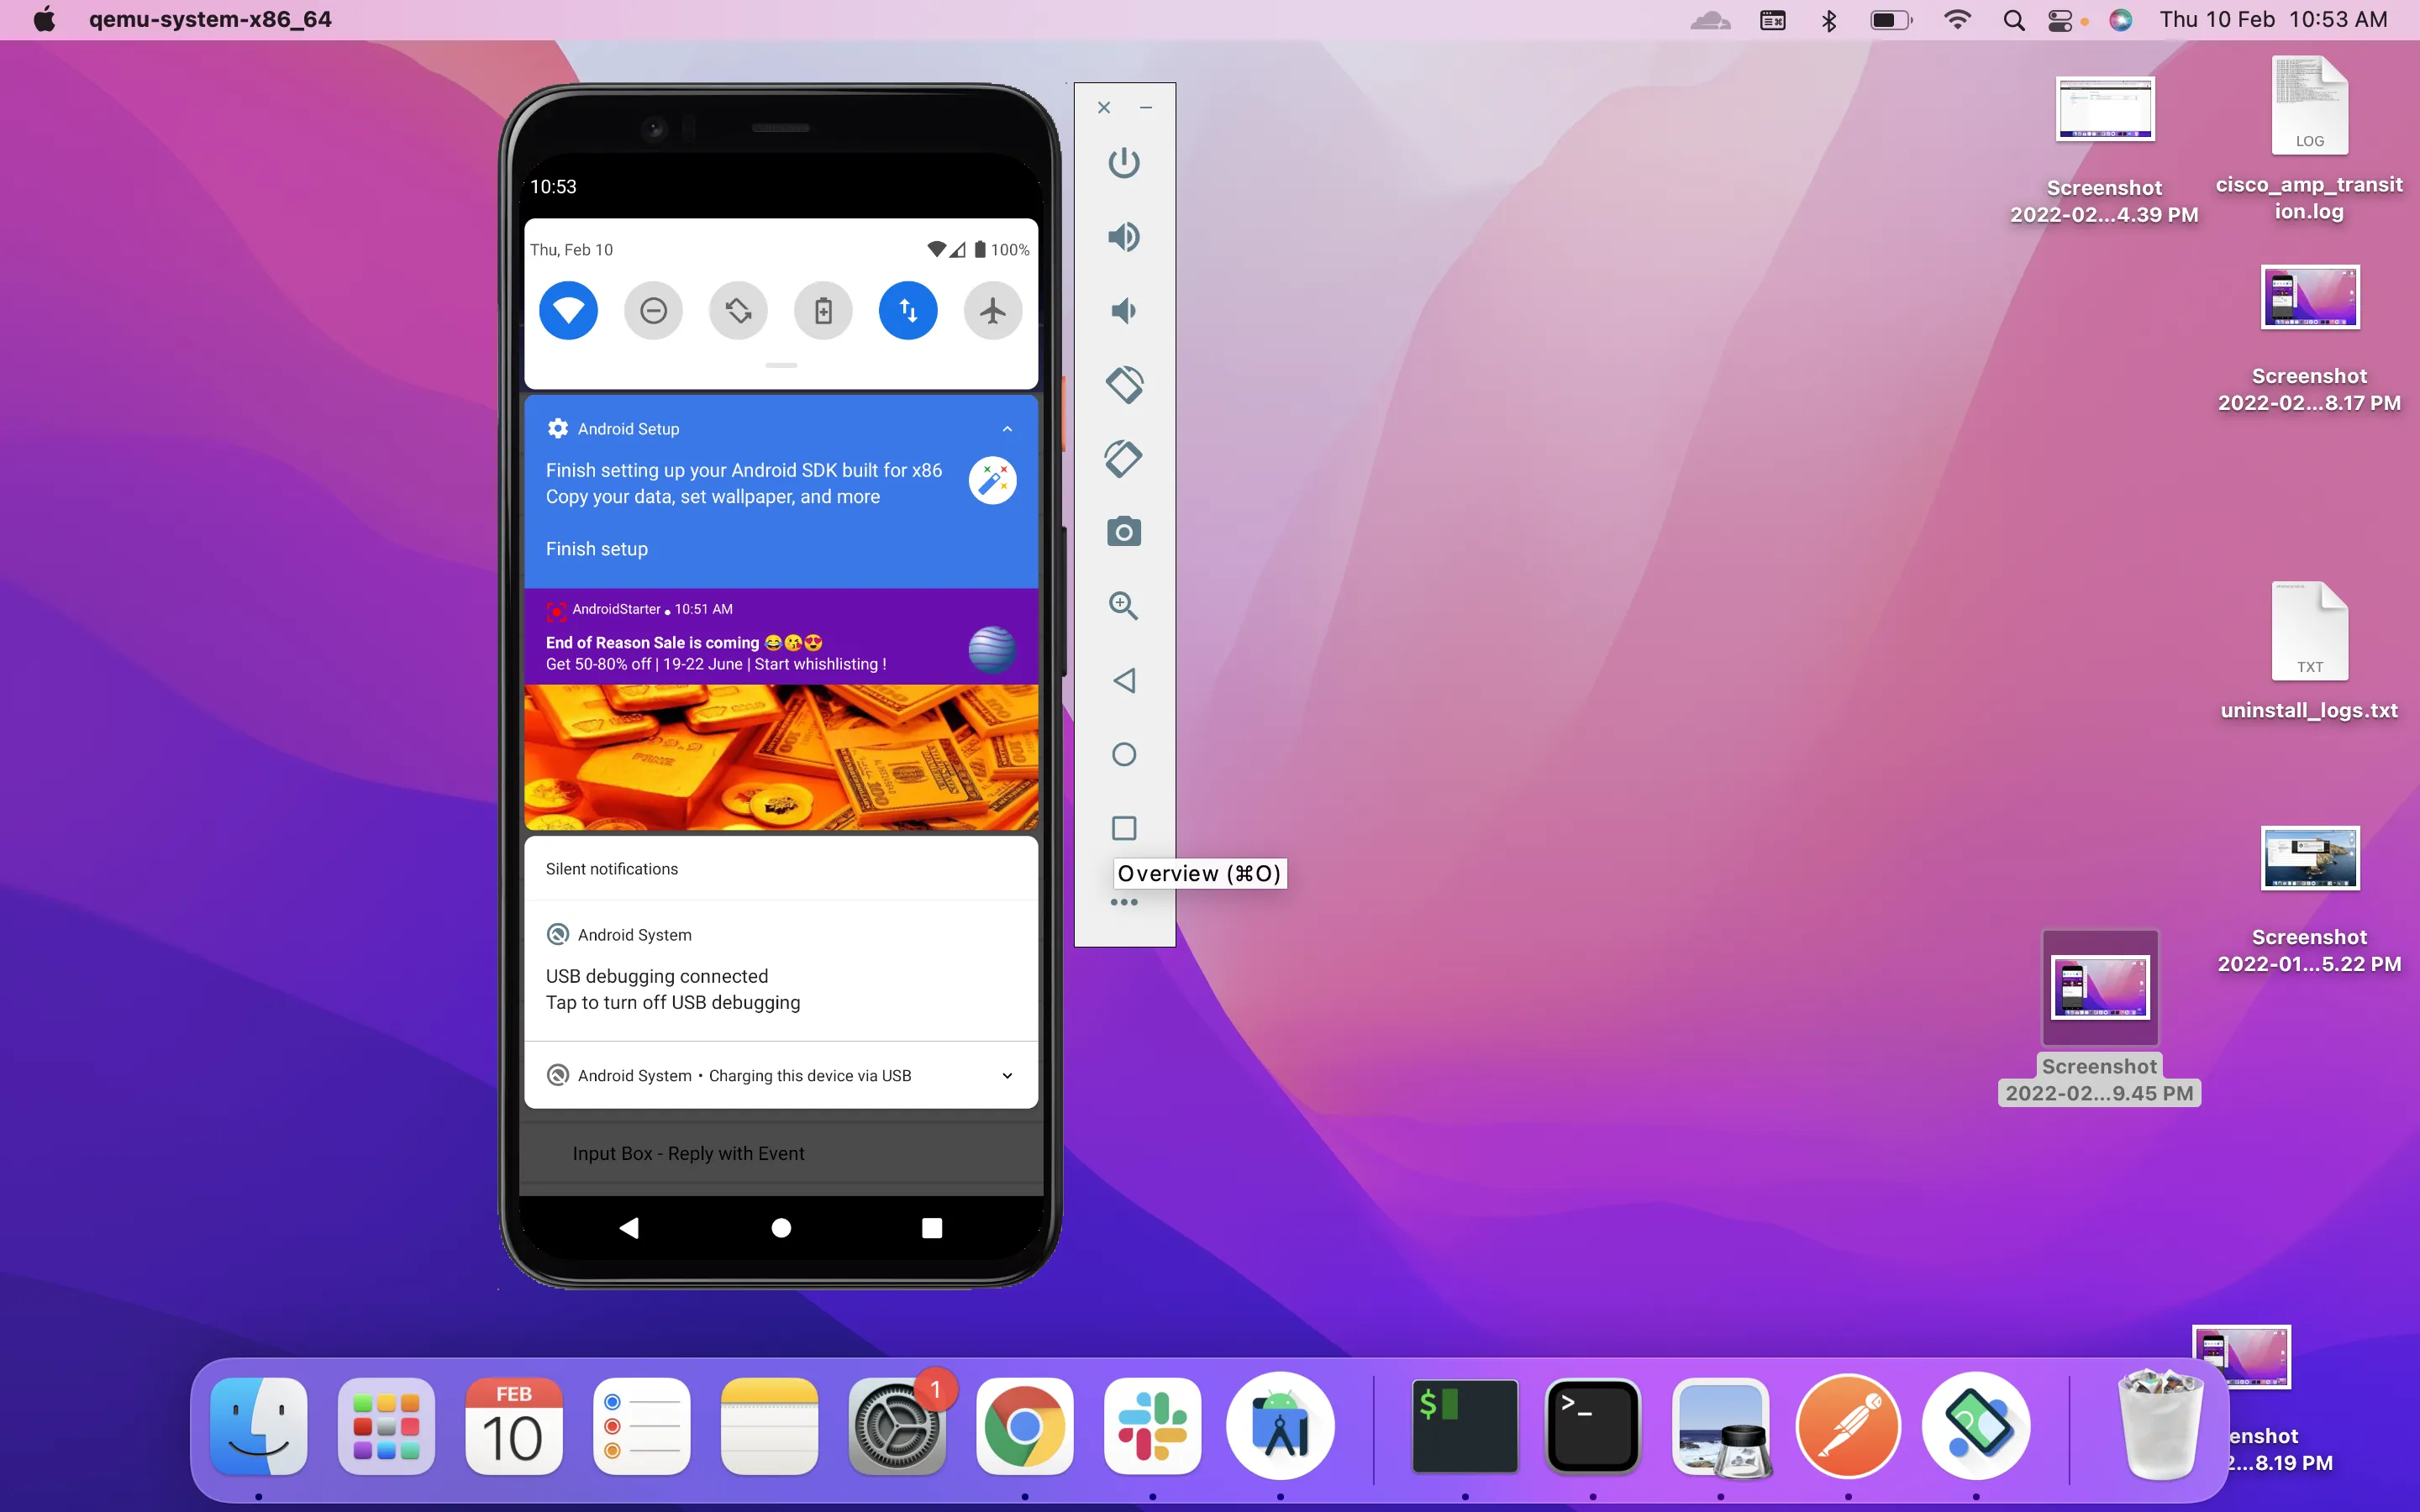Expand the Charging via USB notification
This screenshot has width=2420, height=1512.
(1007, 1076)
